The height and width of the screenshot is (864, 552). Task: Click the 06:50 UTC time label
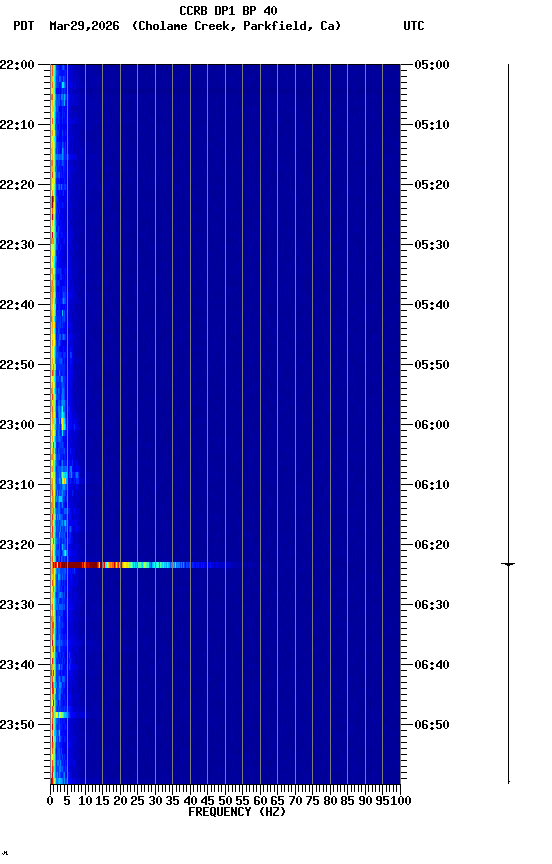(432, 725)
